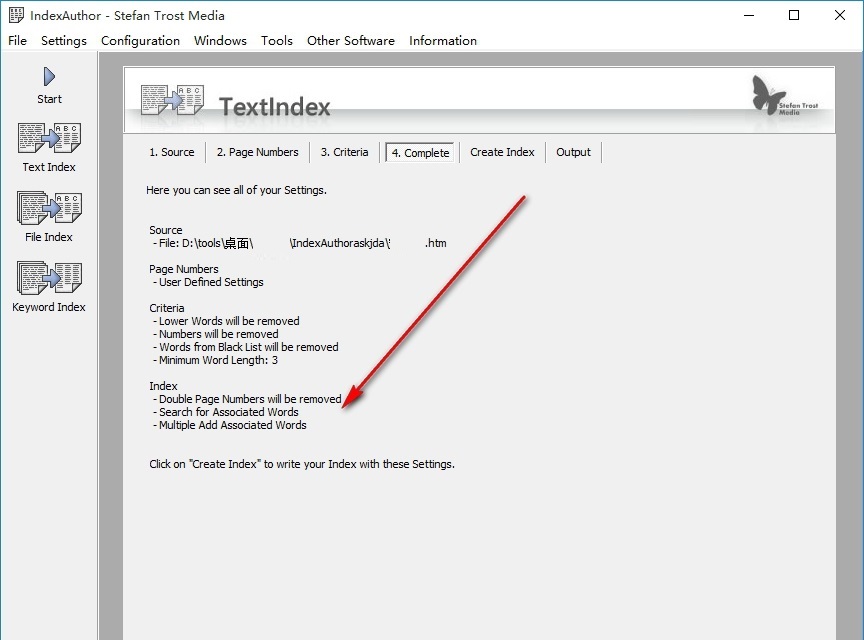Open the Tools menu
864x640 pixels.
point(277,41)
